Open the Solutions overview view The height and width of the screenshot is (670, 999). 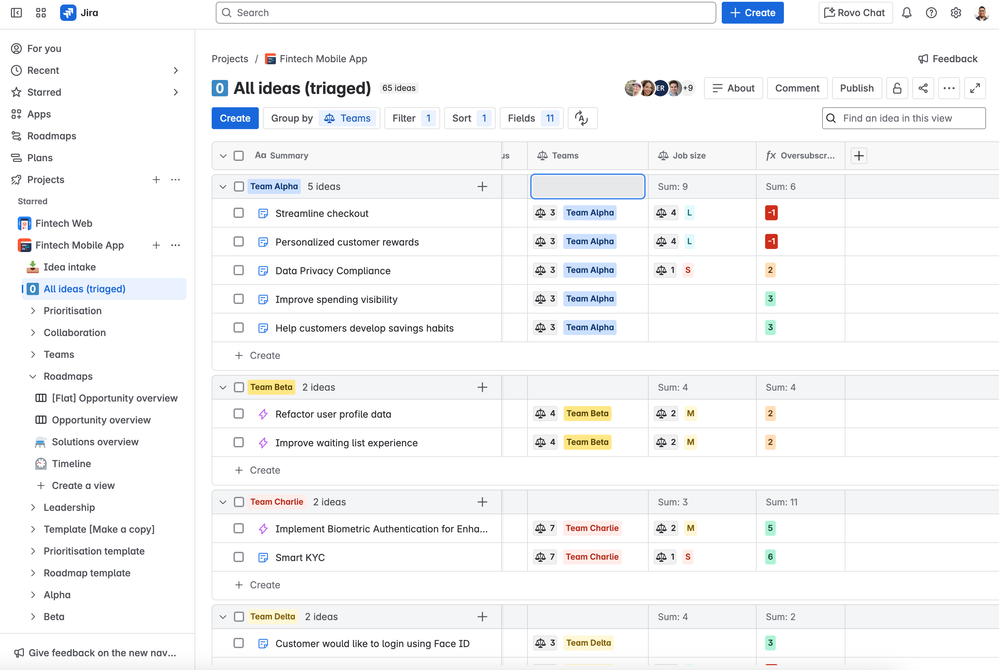coord(95,441)
